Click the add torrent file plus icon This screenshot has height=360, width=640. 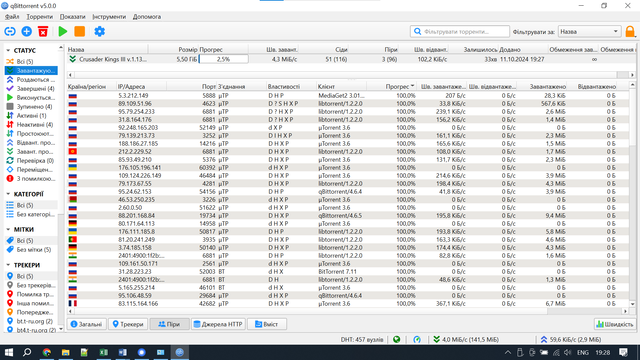point(27,31)
